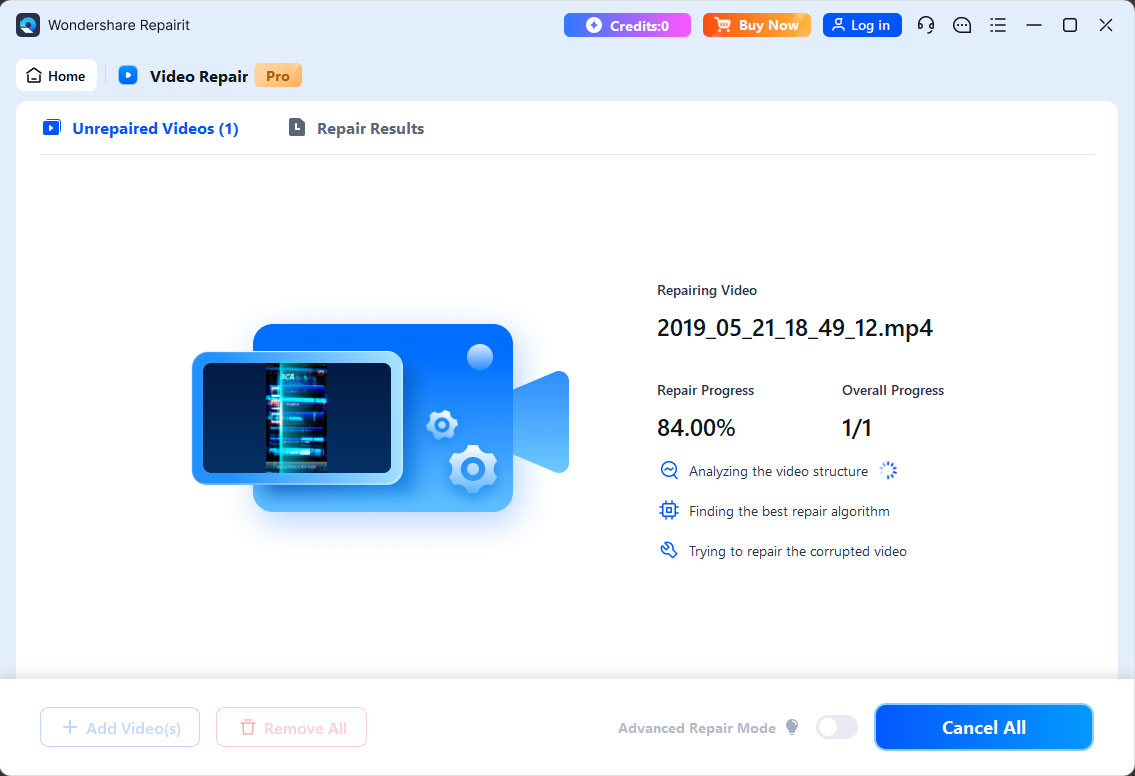This screenshot has width=1135, height=776.
Task: Click the Video Repair play icon
Action: pos(127,74)
